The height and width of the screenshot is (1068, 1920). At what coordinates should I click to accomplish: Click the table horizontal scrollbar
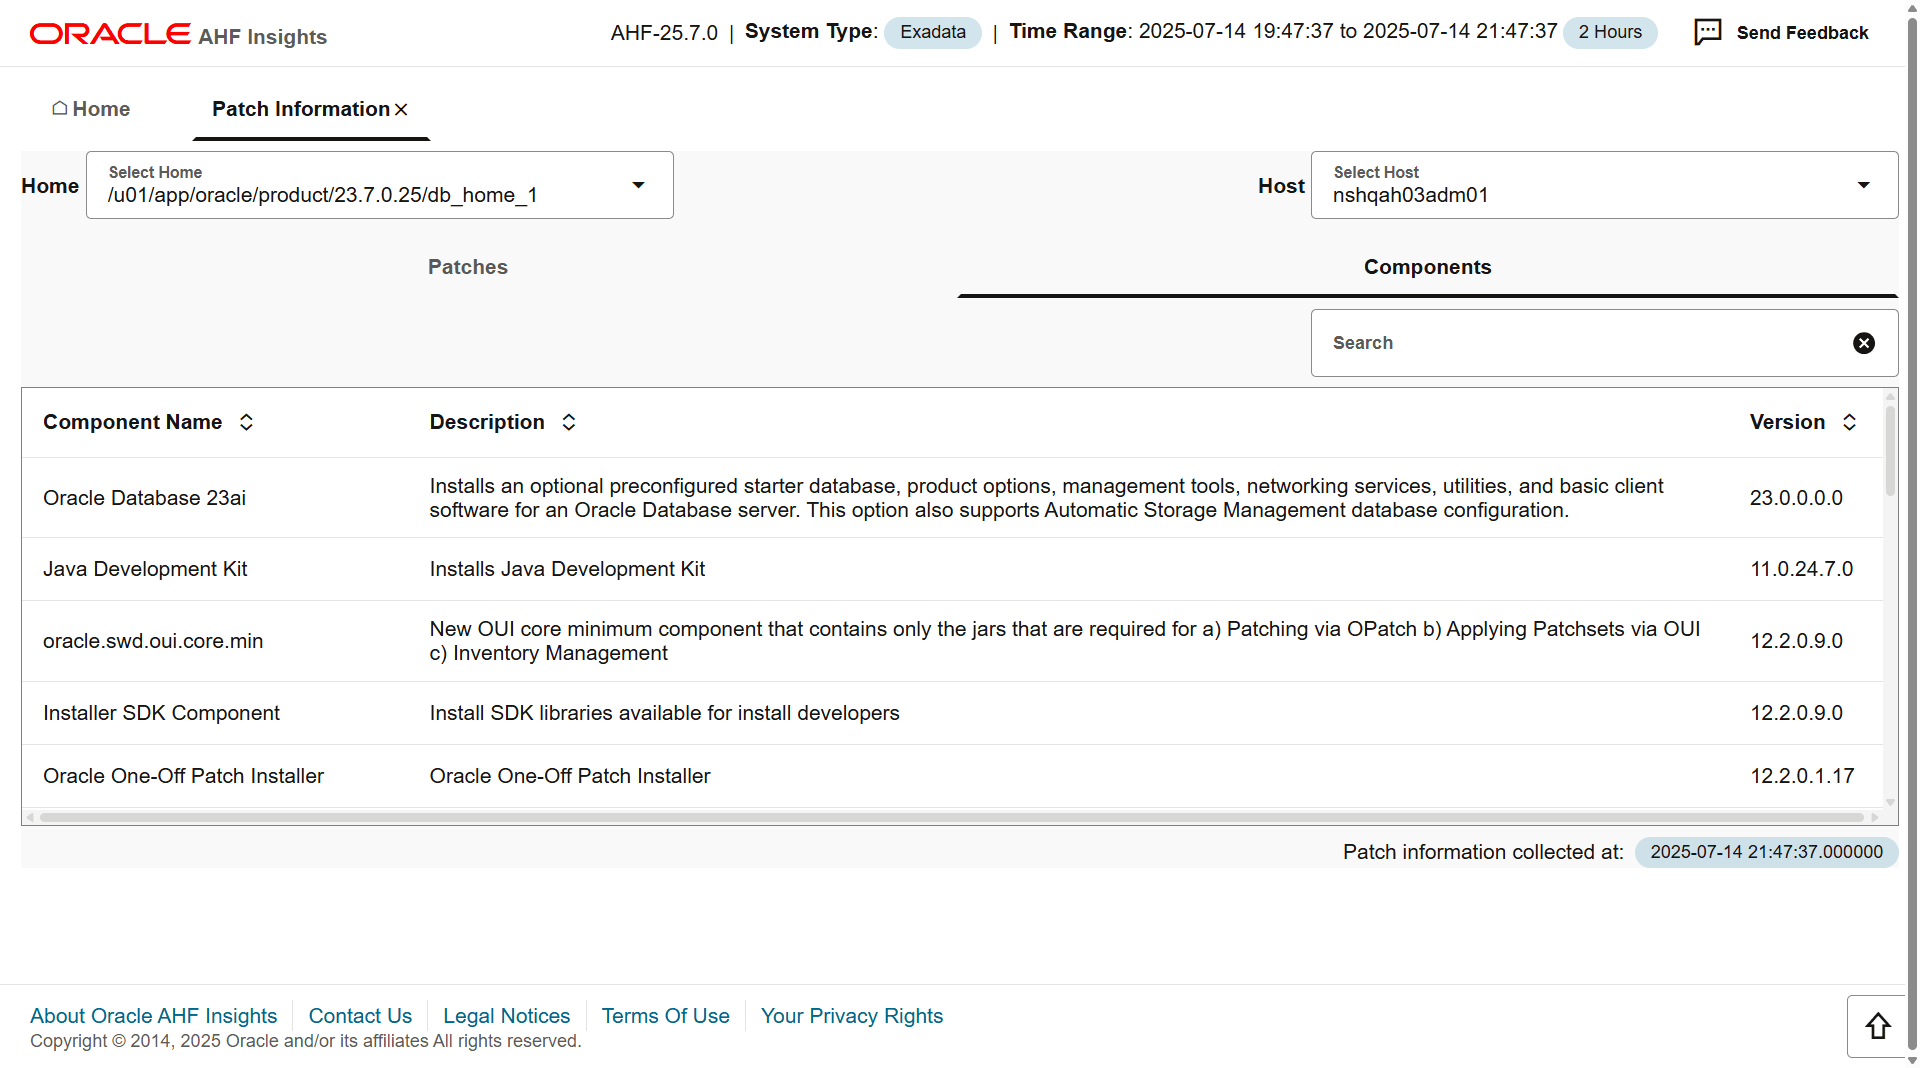(x=951, y=817)
